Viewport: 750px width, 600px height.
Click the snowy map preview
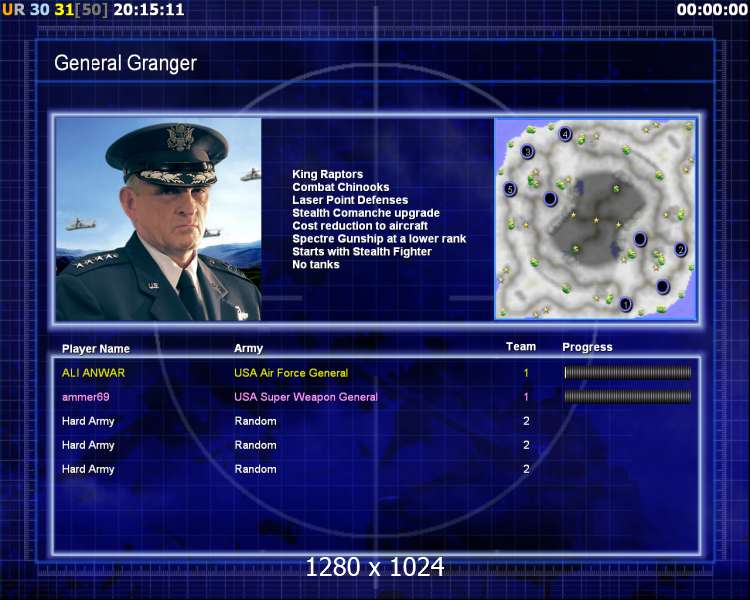[x=595, y=219]
